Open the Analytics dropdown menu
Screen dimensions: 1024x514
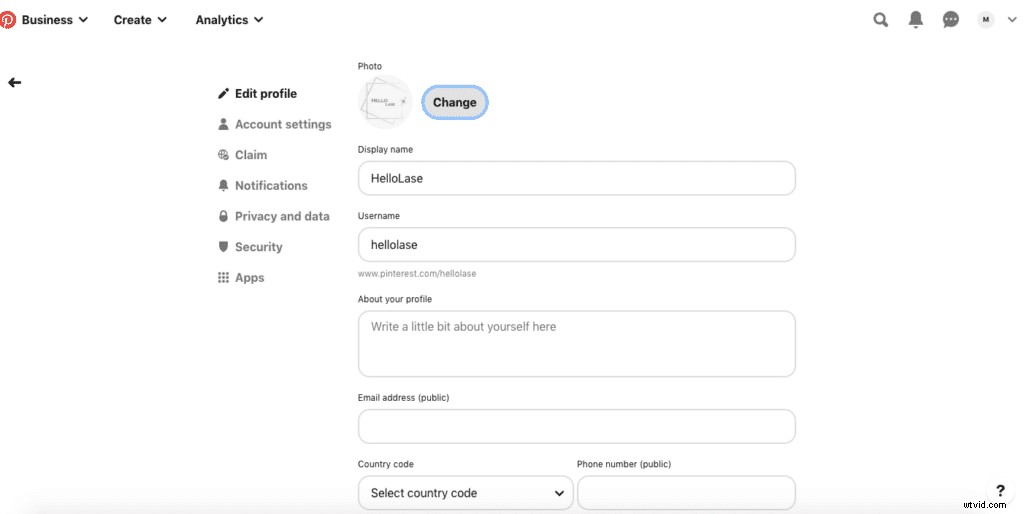tap(229, 19)
